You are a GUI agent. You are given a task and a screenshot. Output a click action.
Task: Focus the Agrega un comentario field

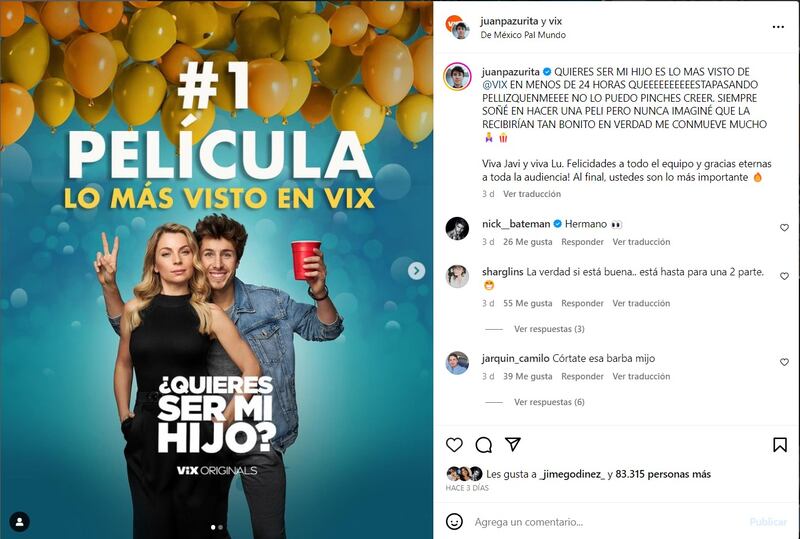tap(607, 522)
